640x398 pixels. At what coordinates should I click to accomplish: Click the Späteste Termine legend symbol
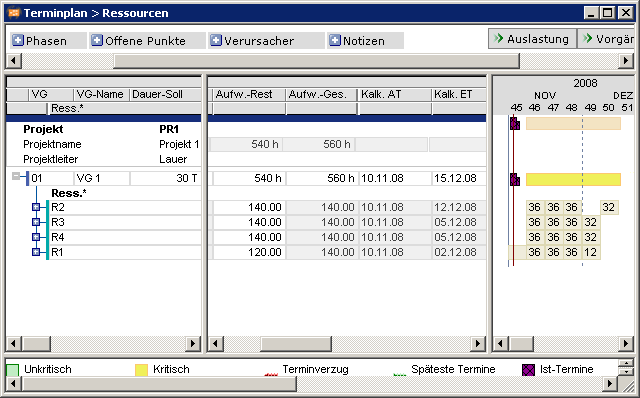coord(400,374)
